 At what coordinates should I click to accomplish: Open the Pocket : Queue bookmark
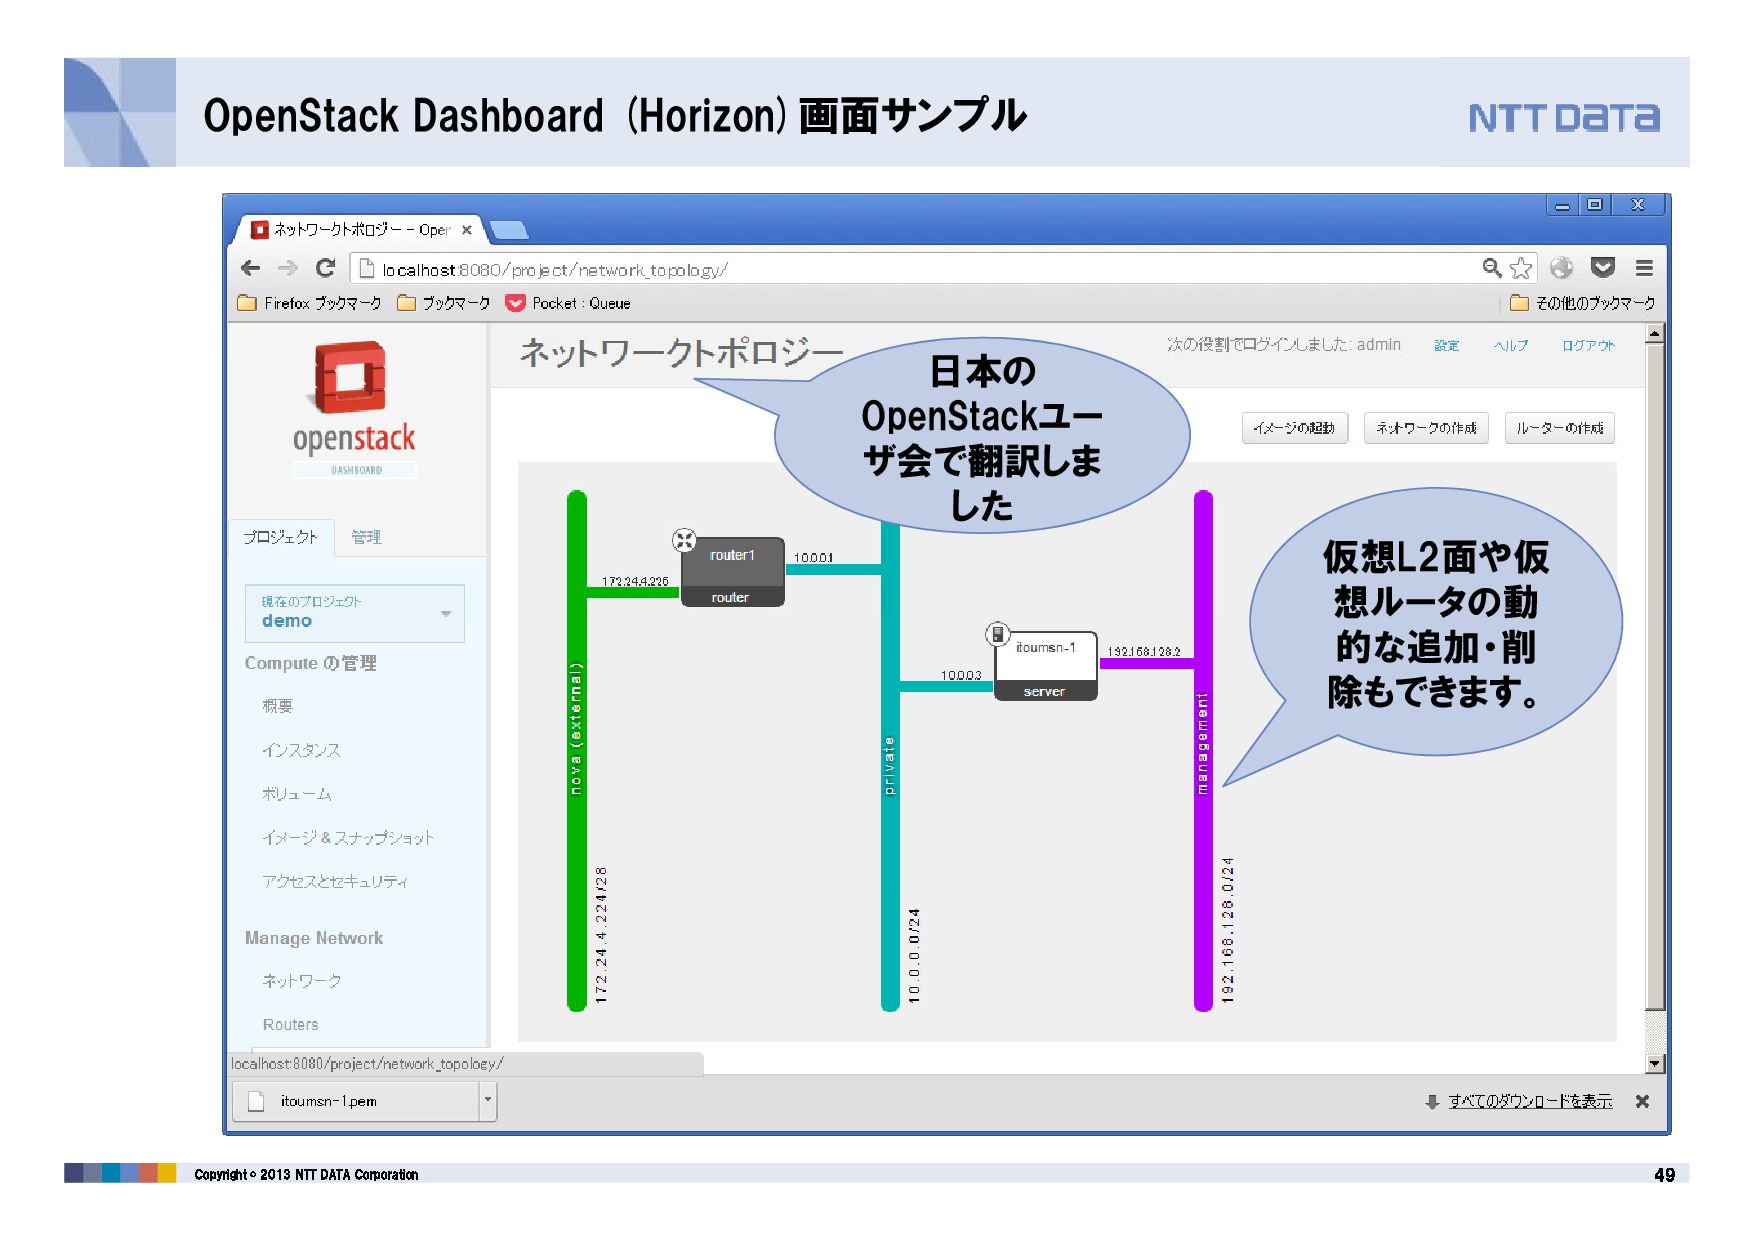[568, 303]
